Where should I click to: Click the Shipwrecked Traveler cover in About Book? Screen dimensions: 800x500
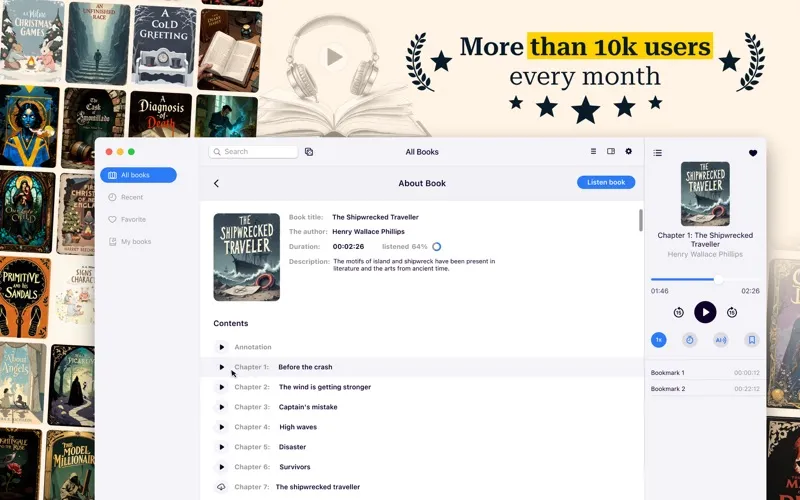246,257
